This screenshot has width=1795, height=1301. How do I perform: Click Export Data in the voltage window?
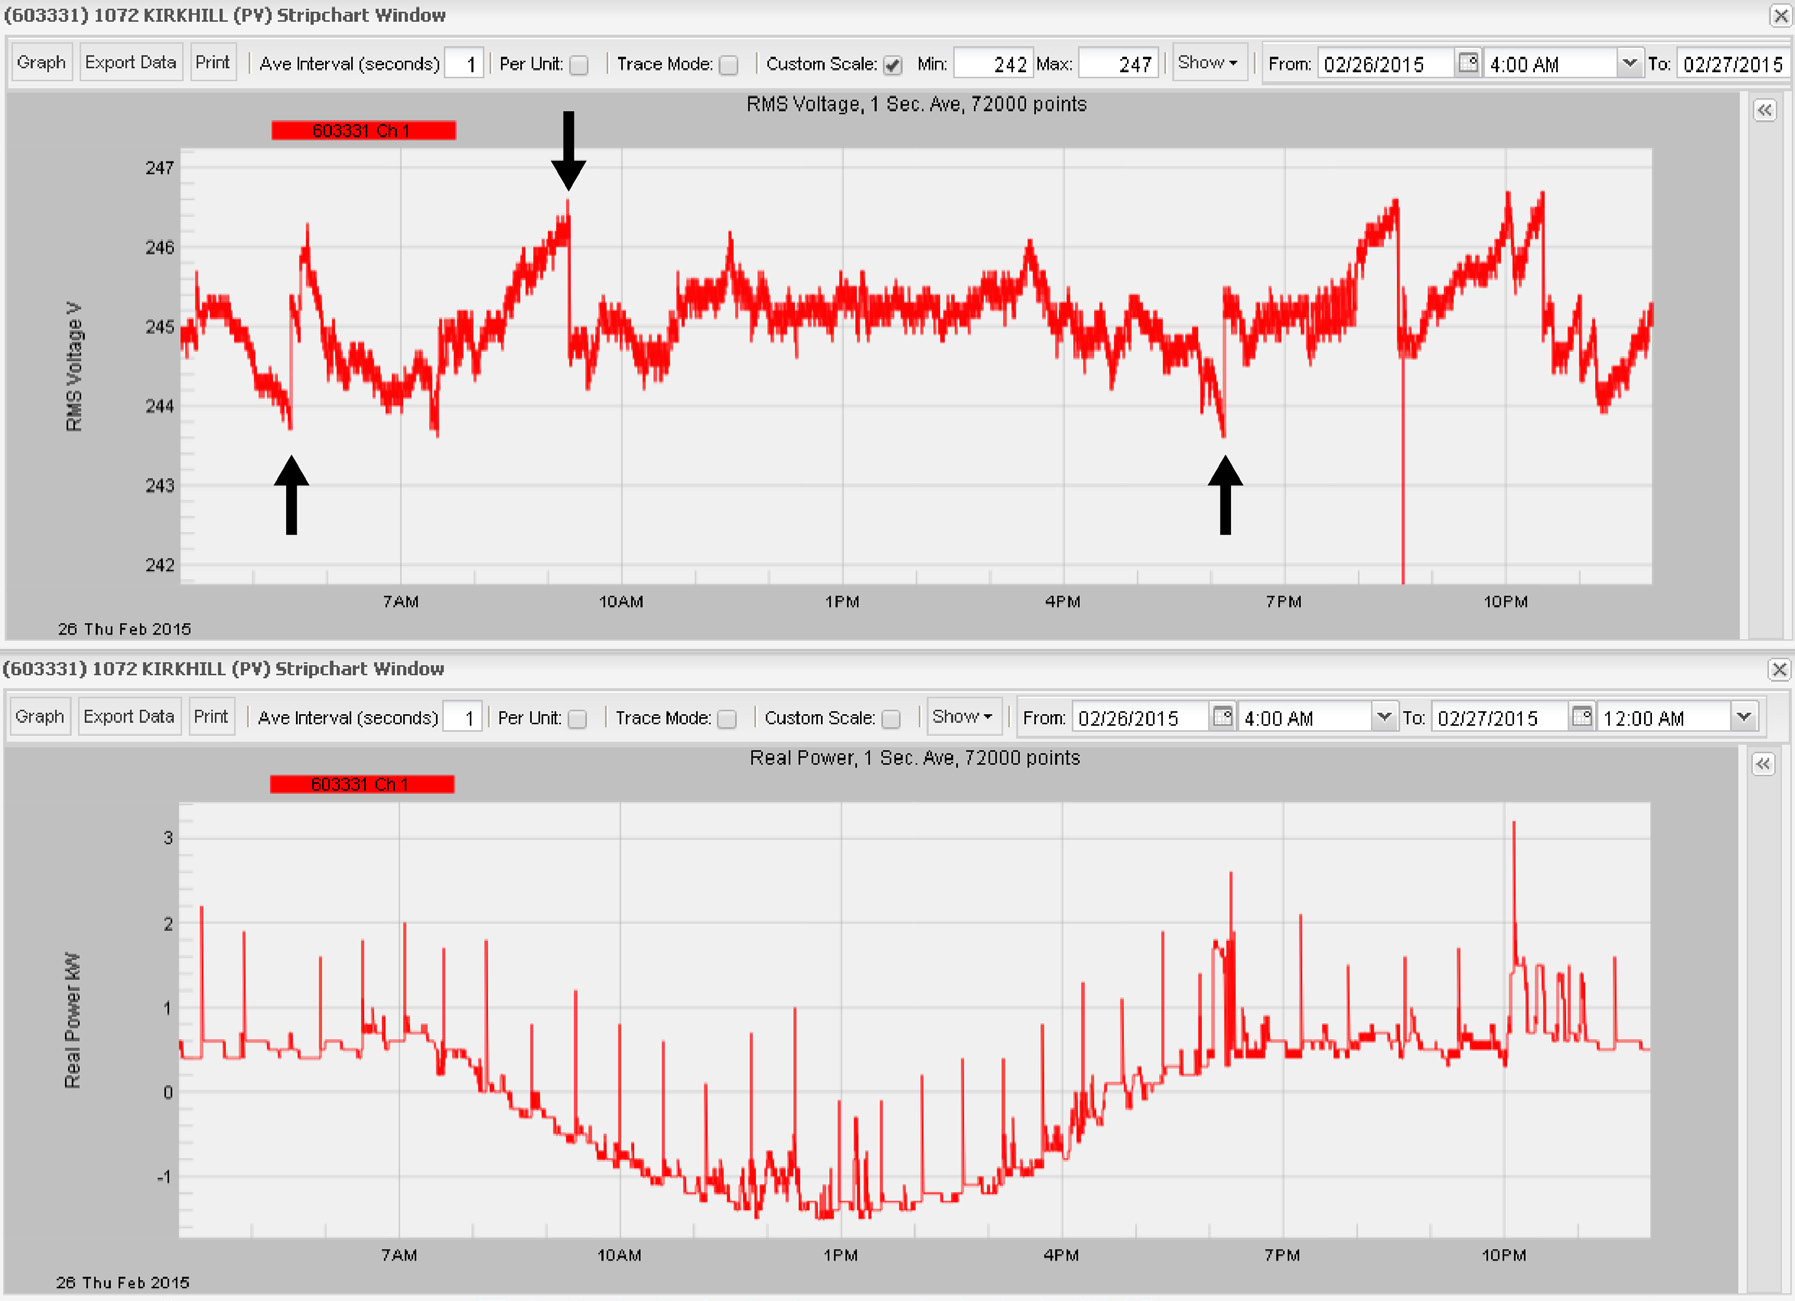131,62
